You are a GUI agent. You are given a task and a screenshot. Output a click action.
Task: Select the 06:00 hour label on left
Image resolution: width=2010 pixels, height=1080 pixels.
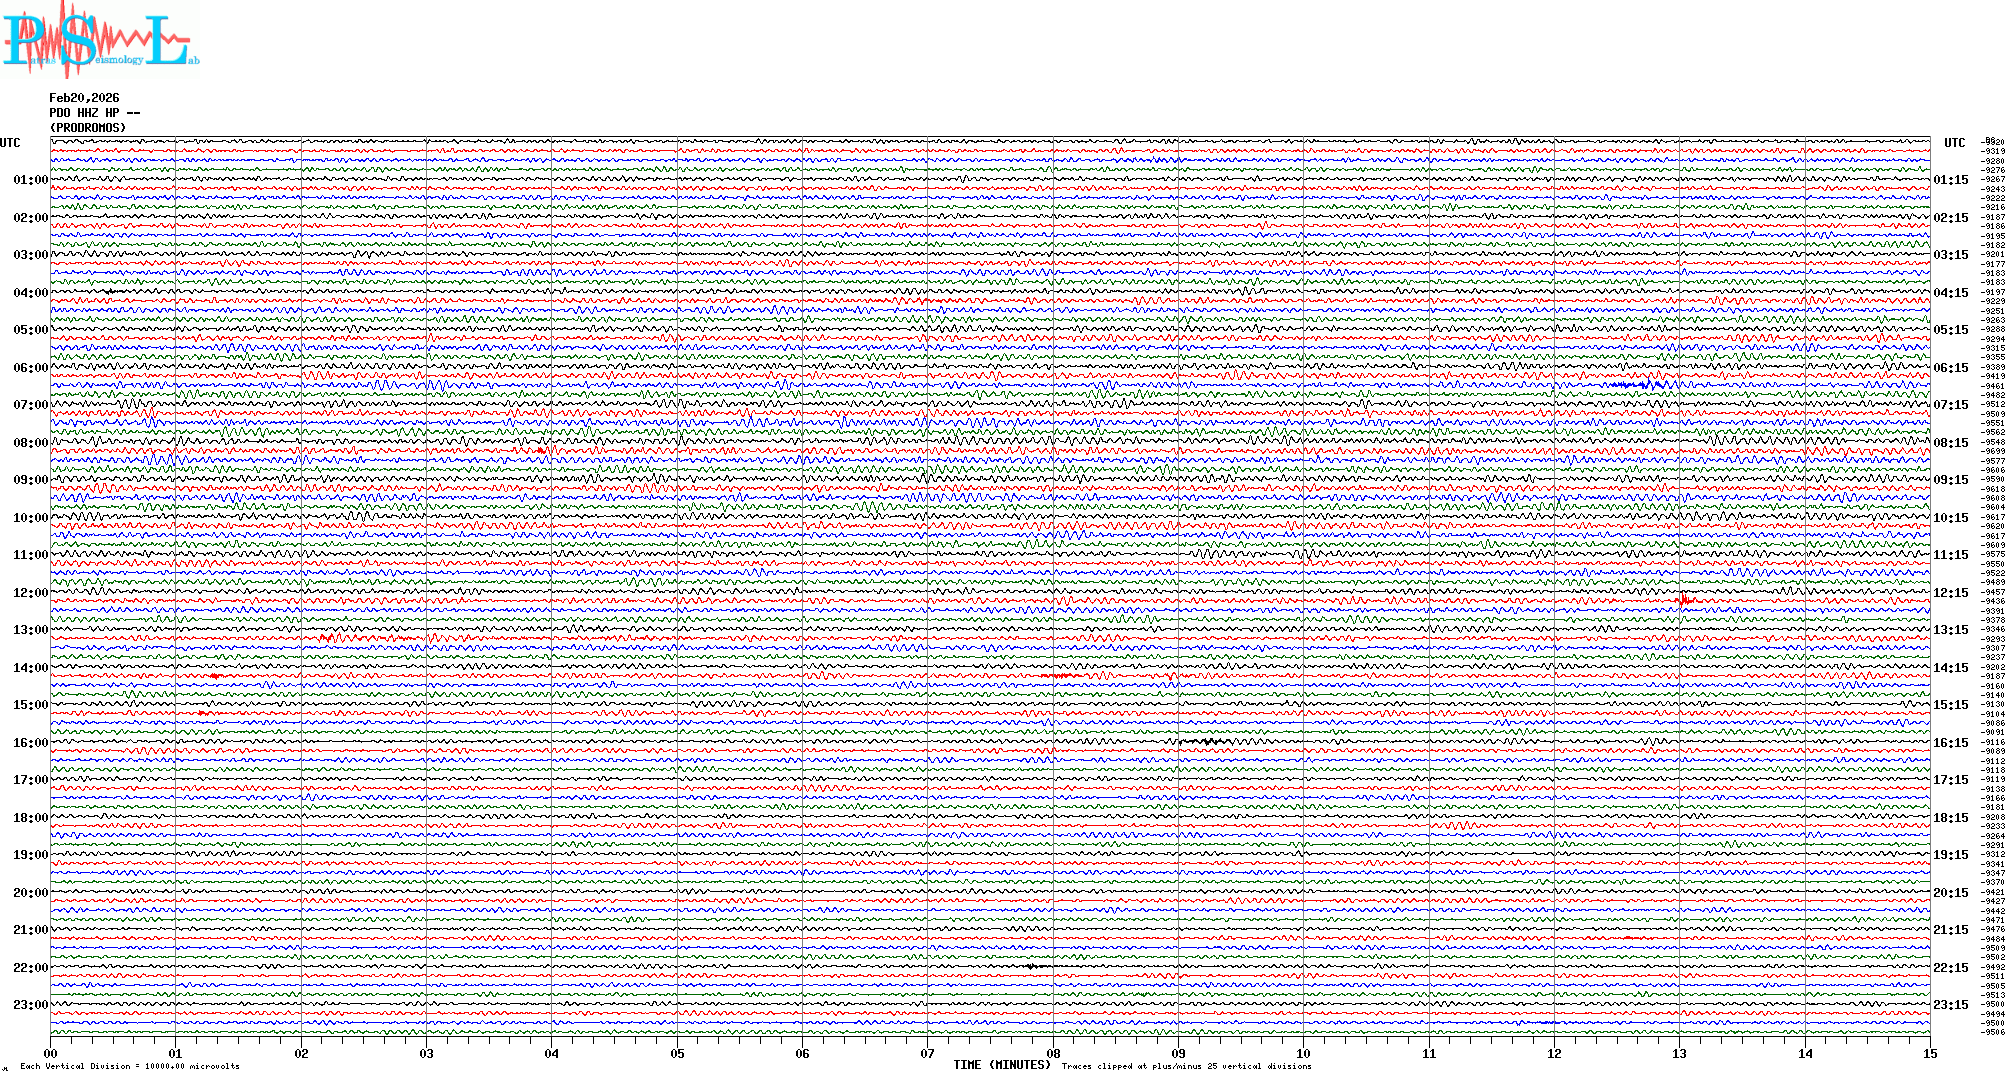click(30, 368)
